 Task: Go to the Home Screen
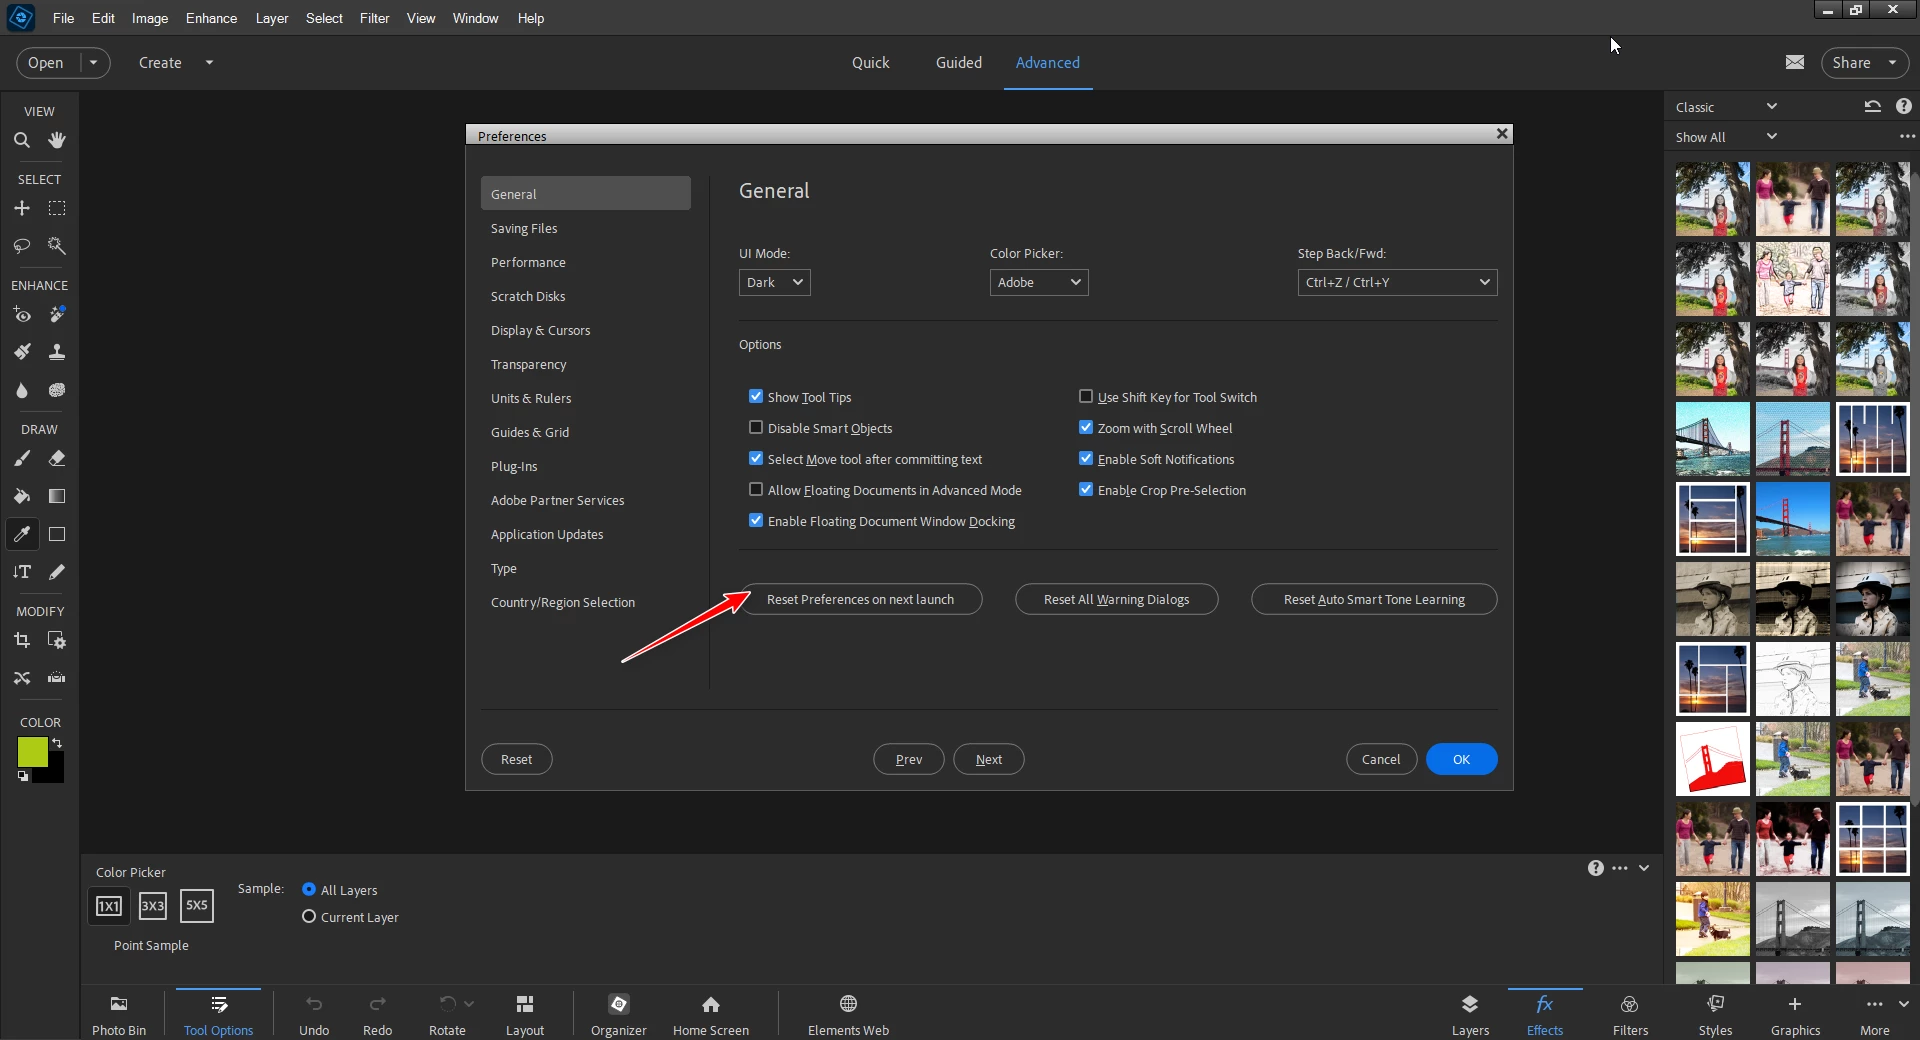pyautogui.click(x=711, y=1014)
